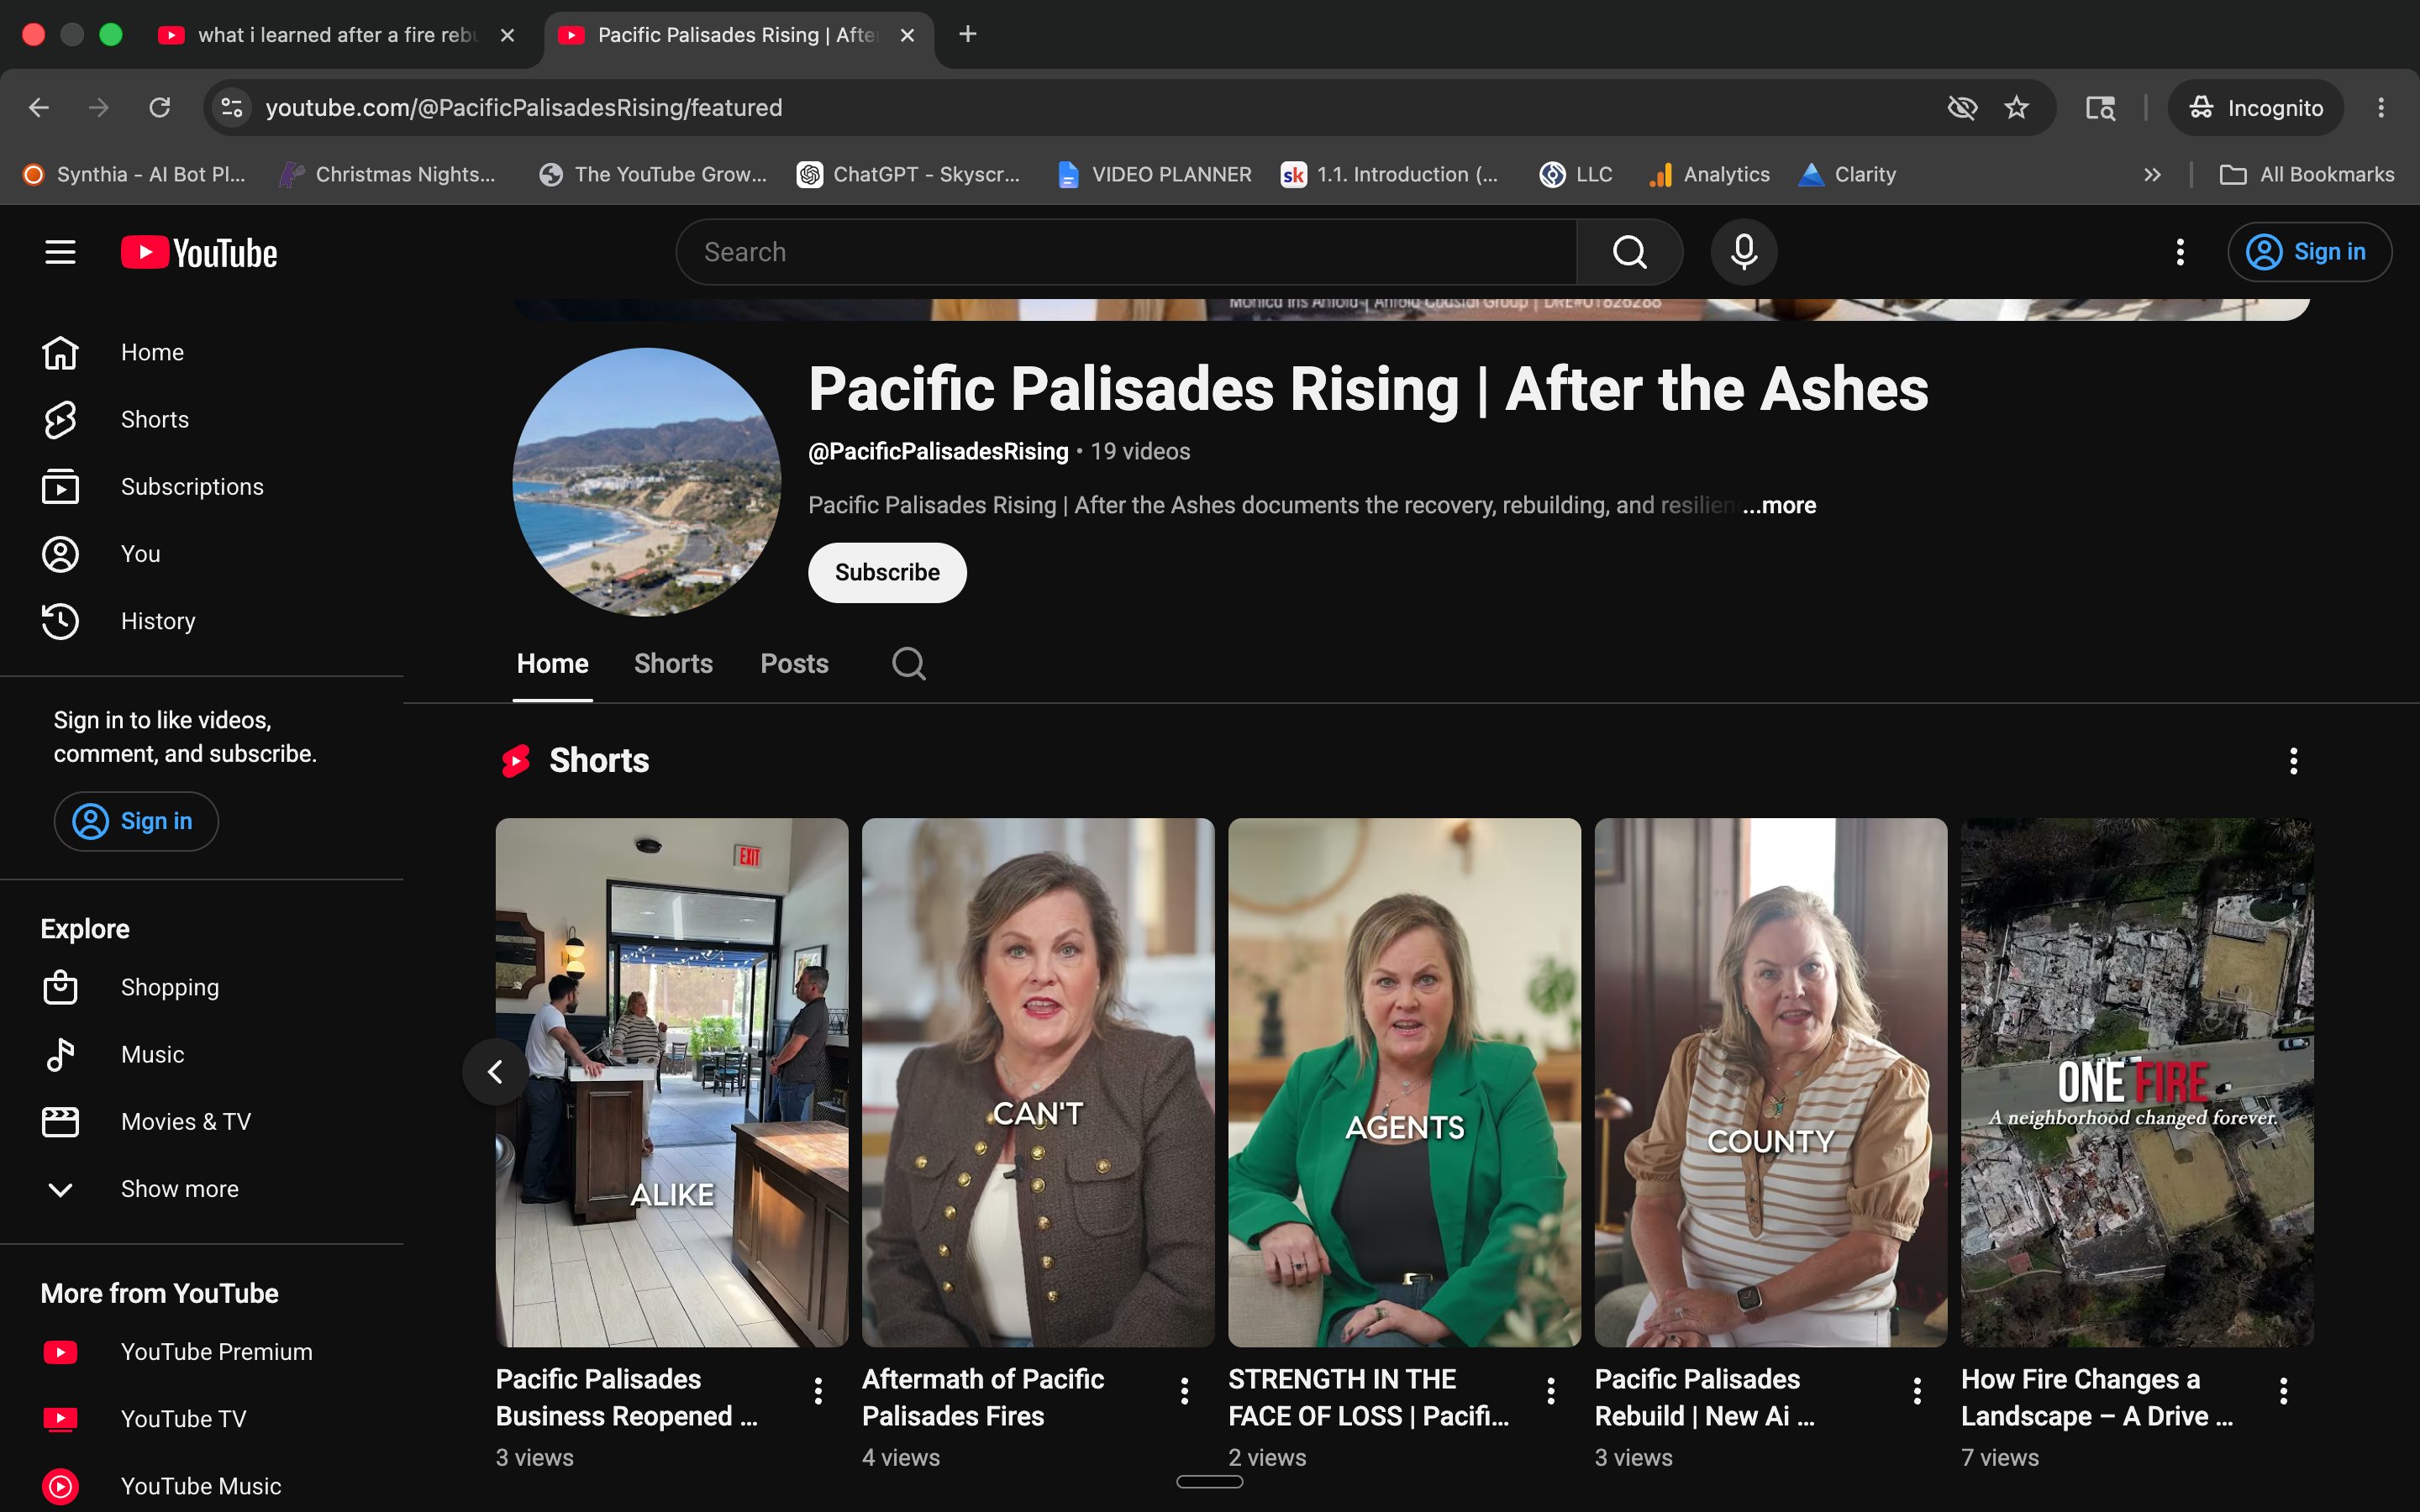Screen dimensions: 2420x1512
Task: Open ChatGPT - Skyscr... bookmark
Action: point(908,175)
